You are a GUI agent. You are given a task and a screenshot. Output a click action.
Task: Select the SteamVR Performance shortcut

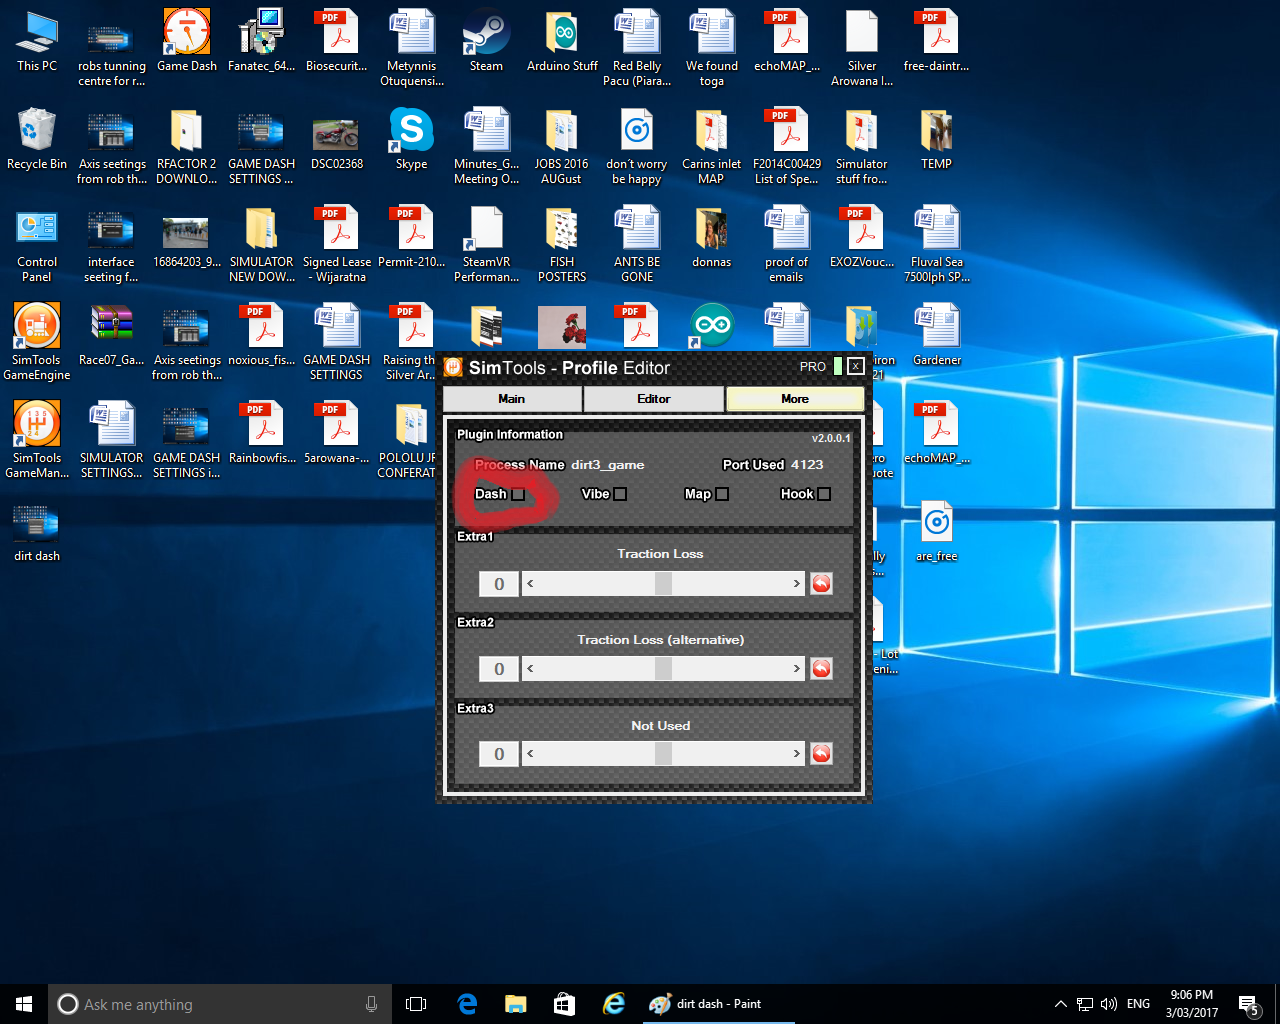(487, 245)
